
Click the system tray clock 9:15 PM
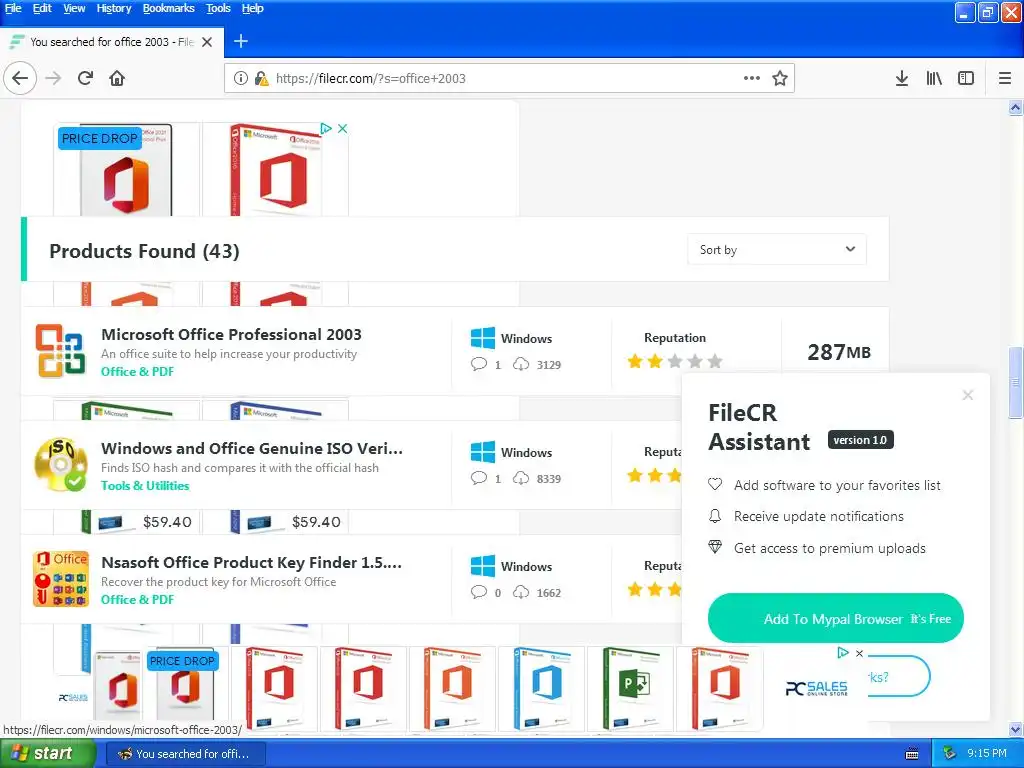pos(987,753)
